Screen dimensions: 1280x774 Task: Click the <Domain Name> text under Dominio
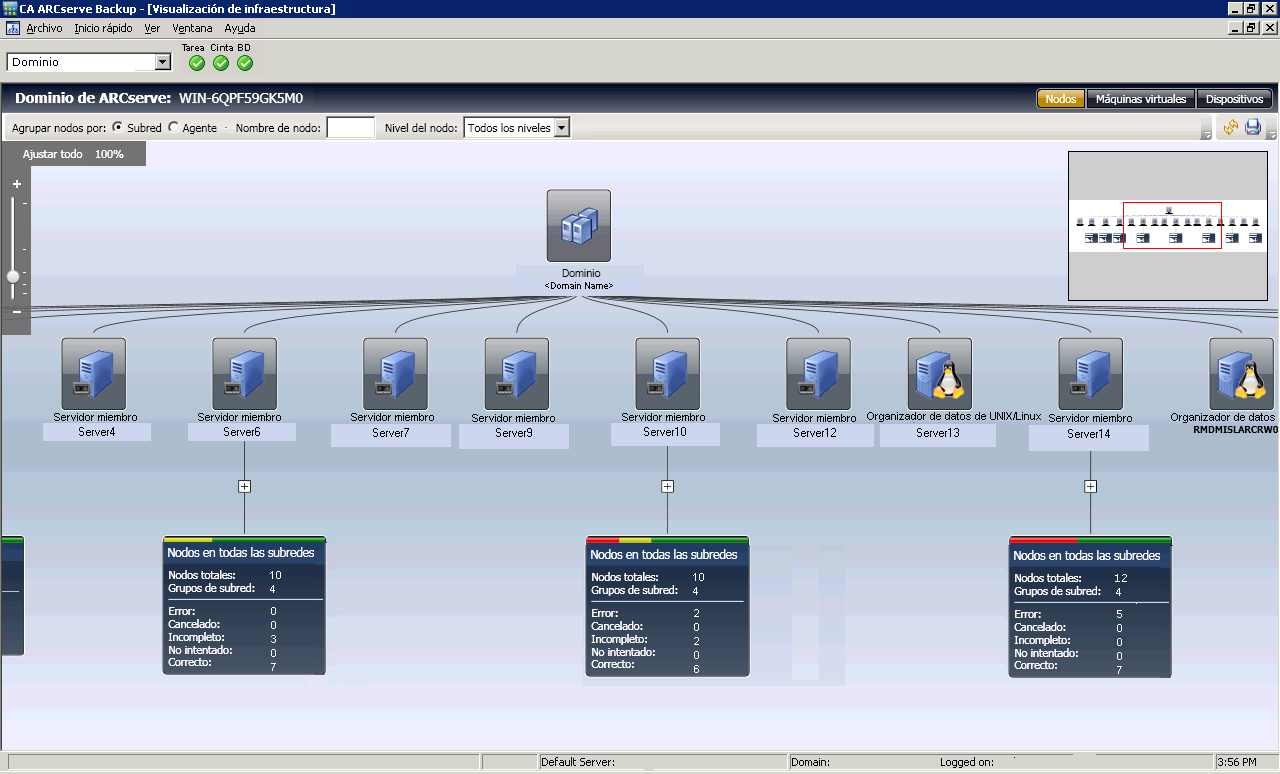point(579,286)
